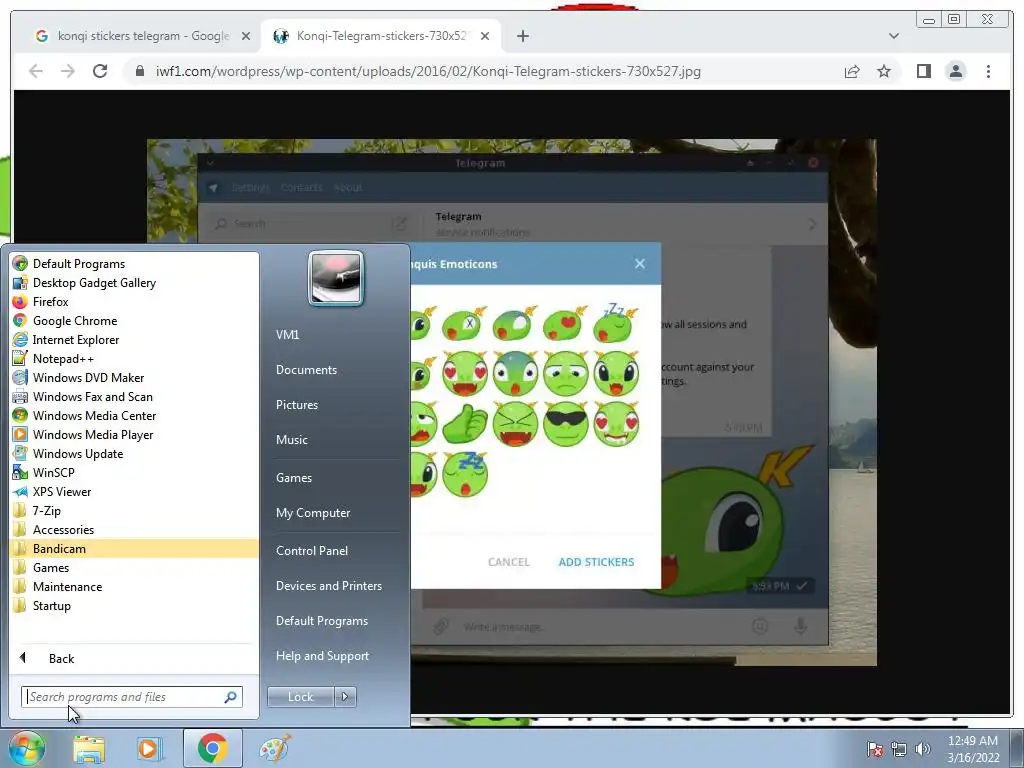The image size is (1024, 768).
Task: Click Chrome taskbar button
Action: coord(212,748)
